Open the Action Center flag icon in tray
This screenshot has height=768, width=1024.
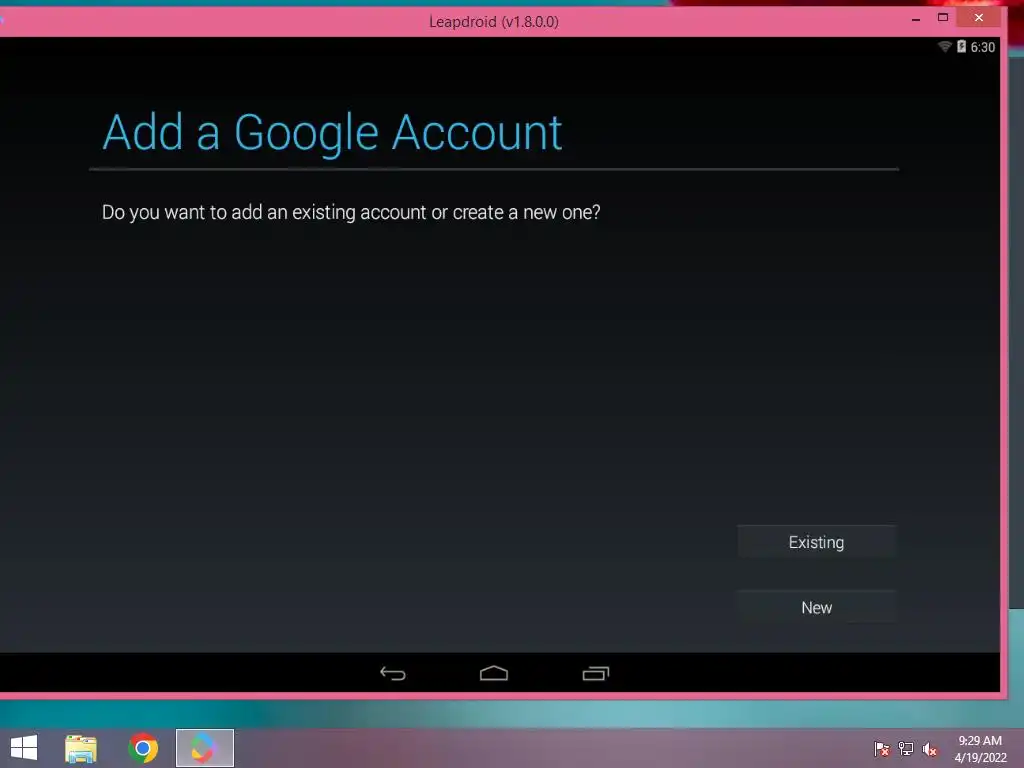click(x=882, y=749)
